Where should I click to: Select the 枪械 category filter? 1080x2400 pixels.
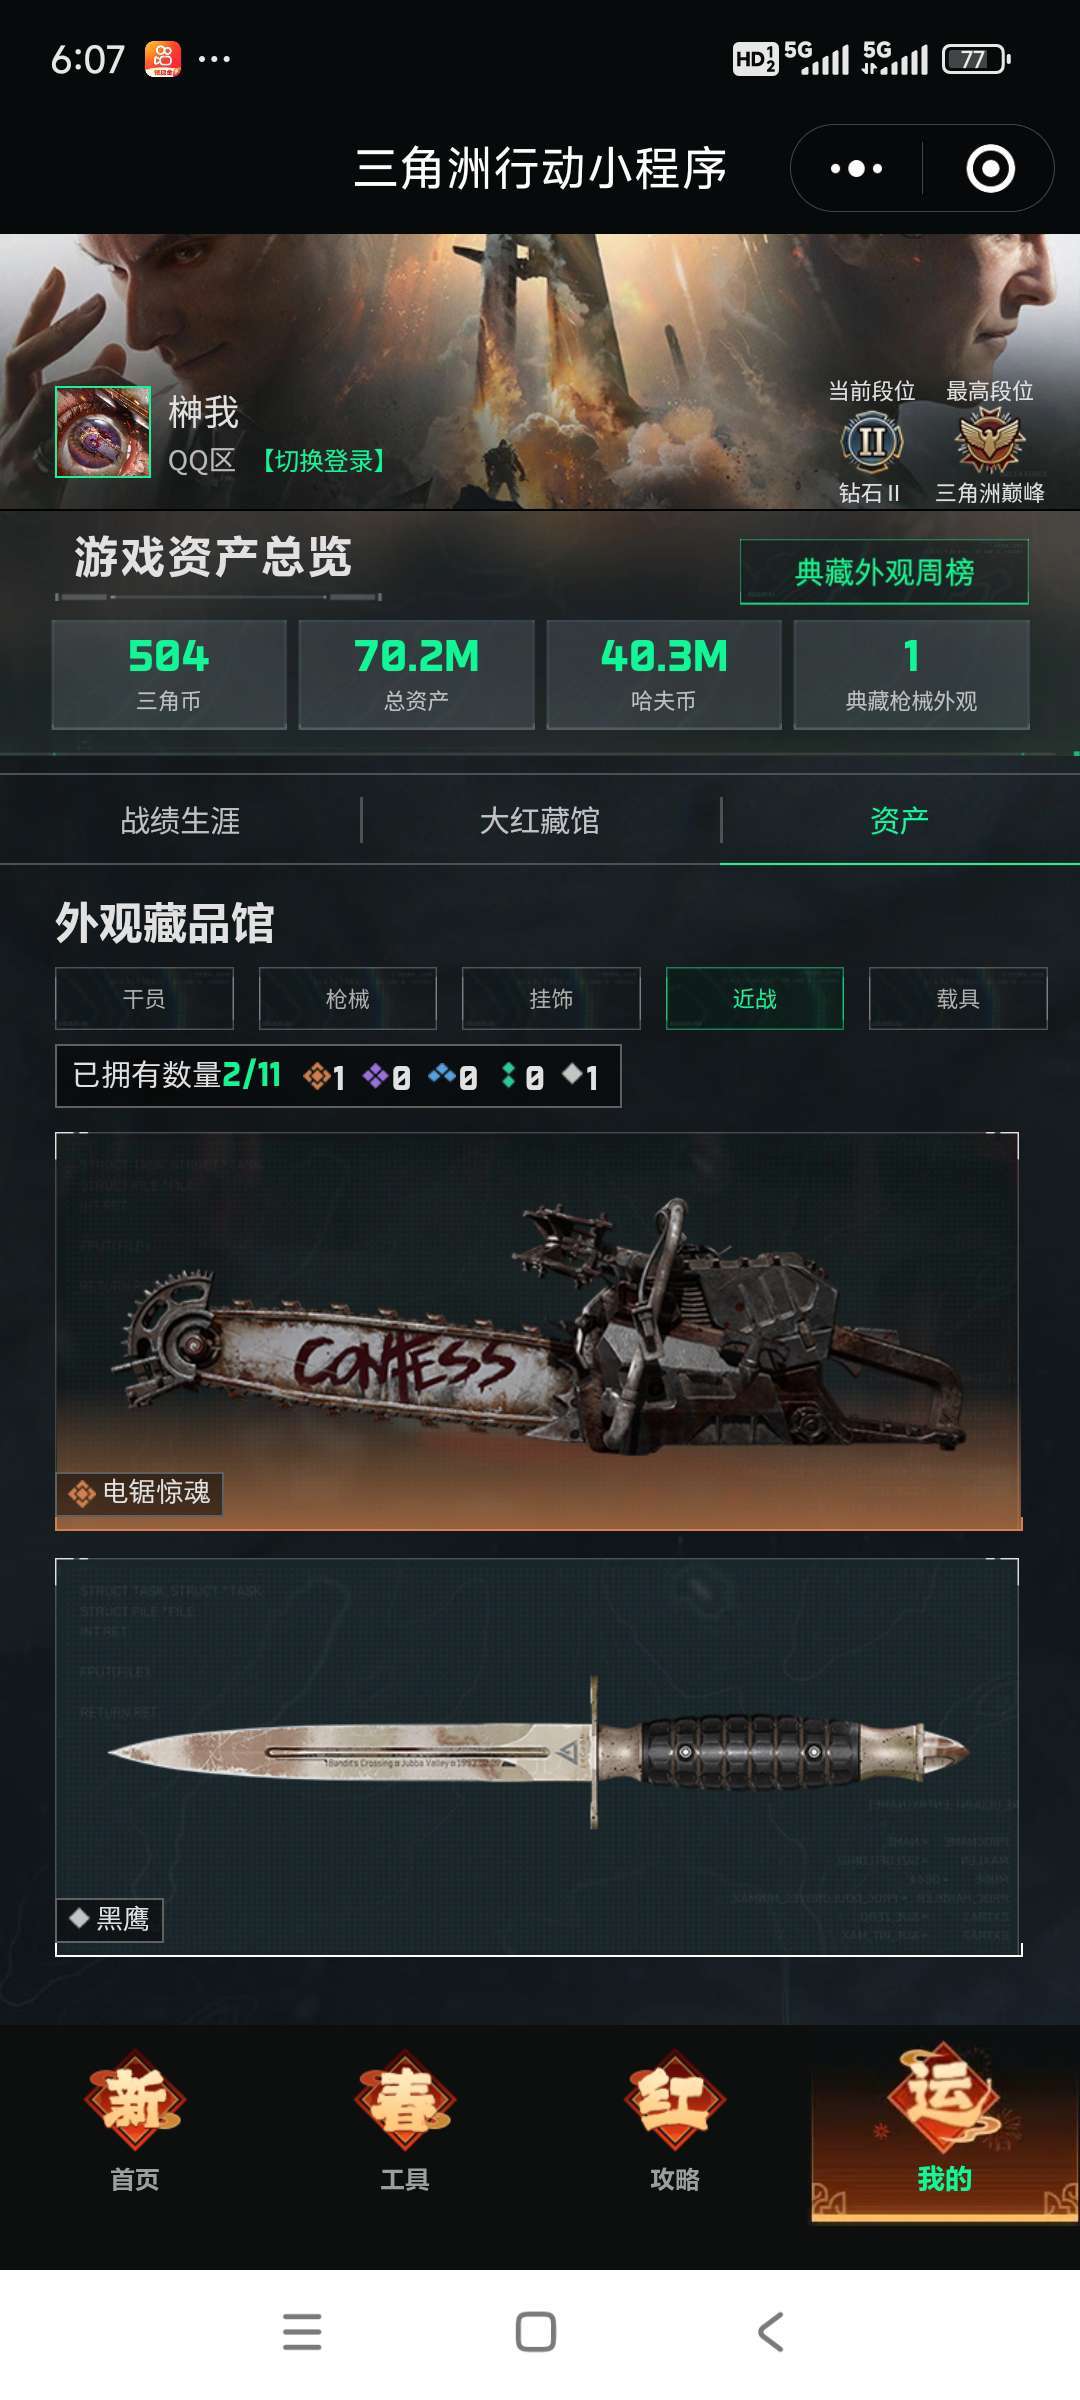click(348, 998)
